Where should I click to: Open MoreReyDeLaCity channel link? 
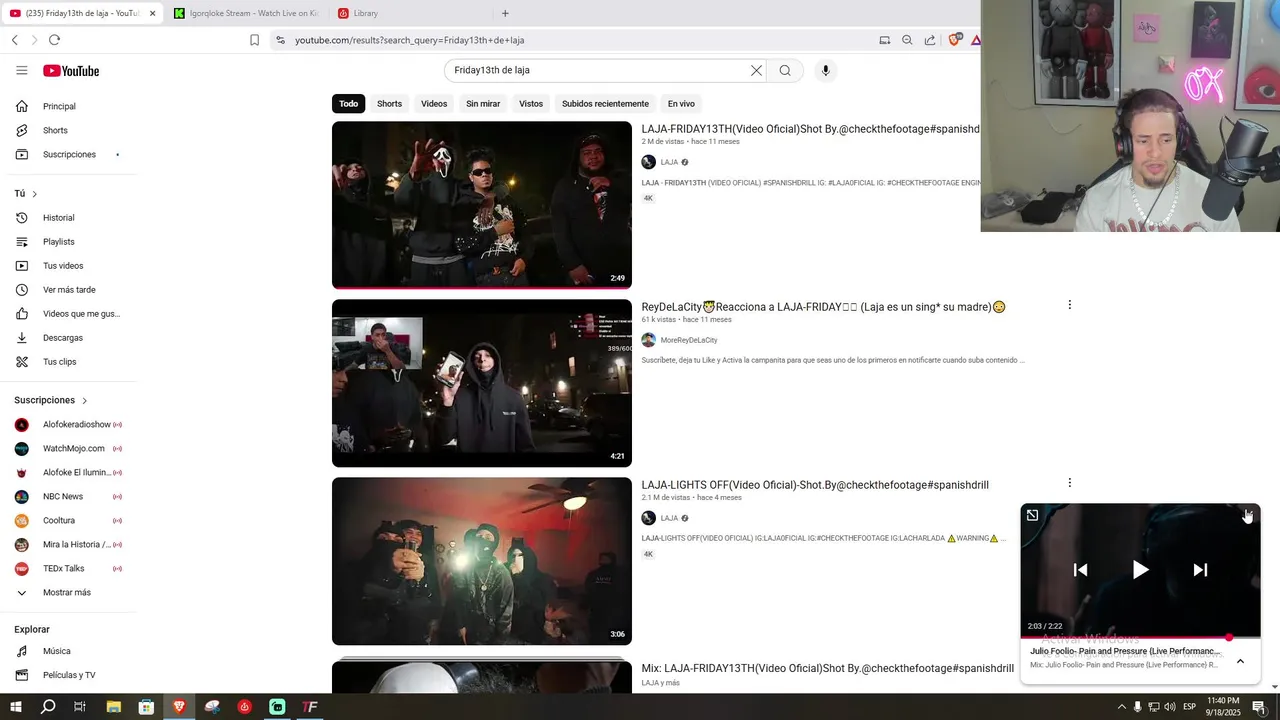689,340
